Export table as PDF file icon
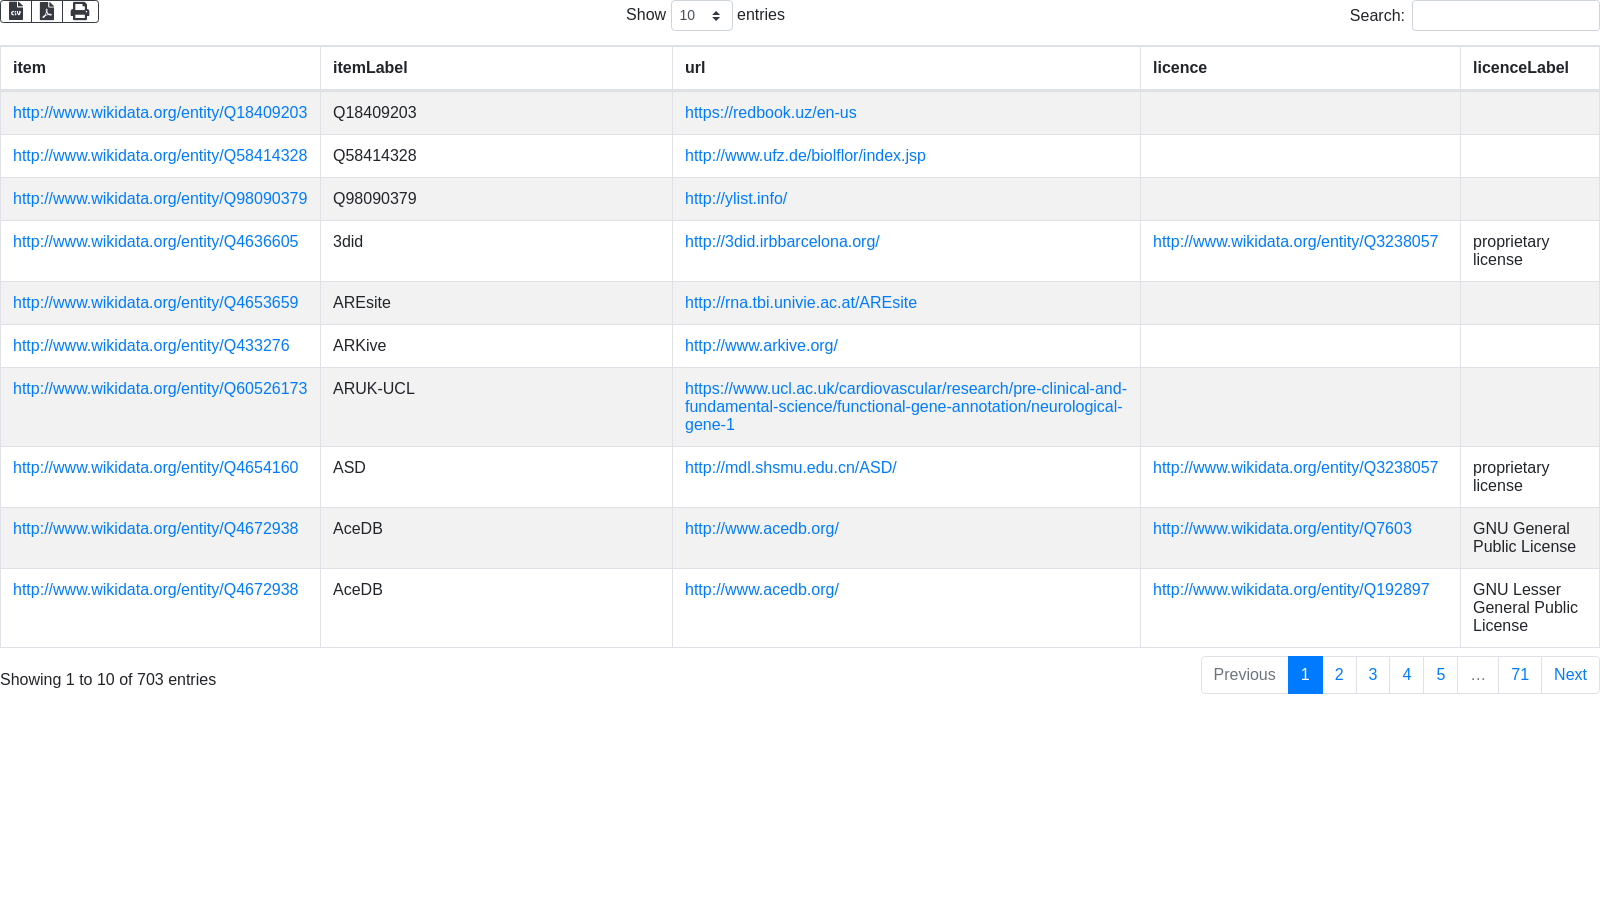Viewport: 1600px width, 900px height. [x=47, y=11]
